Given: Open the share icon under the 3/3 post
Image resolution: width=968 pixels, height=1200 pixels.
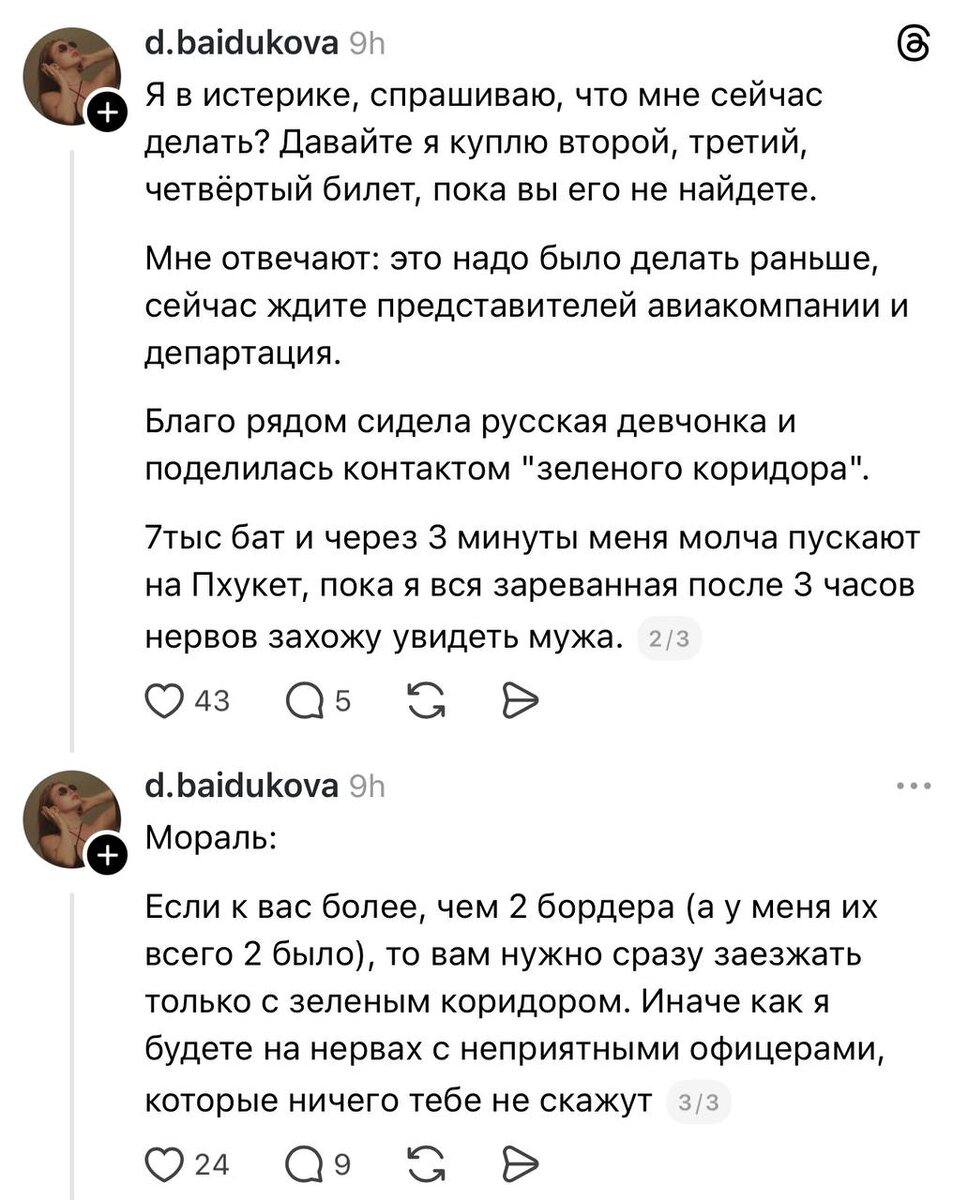Looking at the screenshot, I should tap(519, 1163).
